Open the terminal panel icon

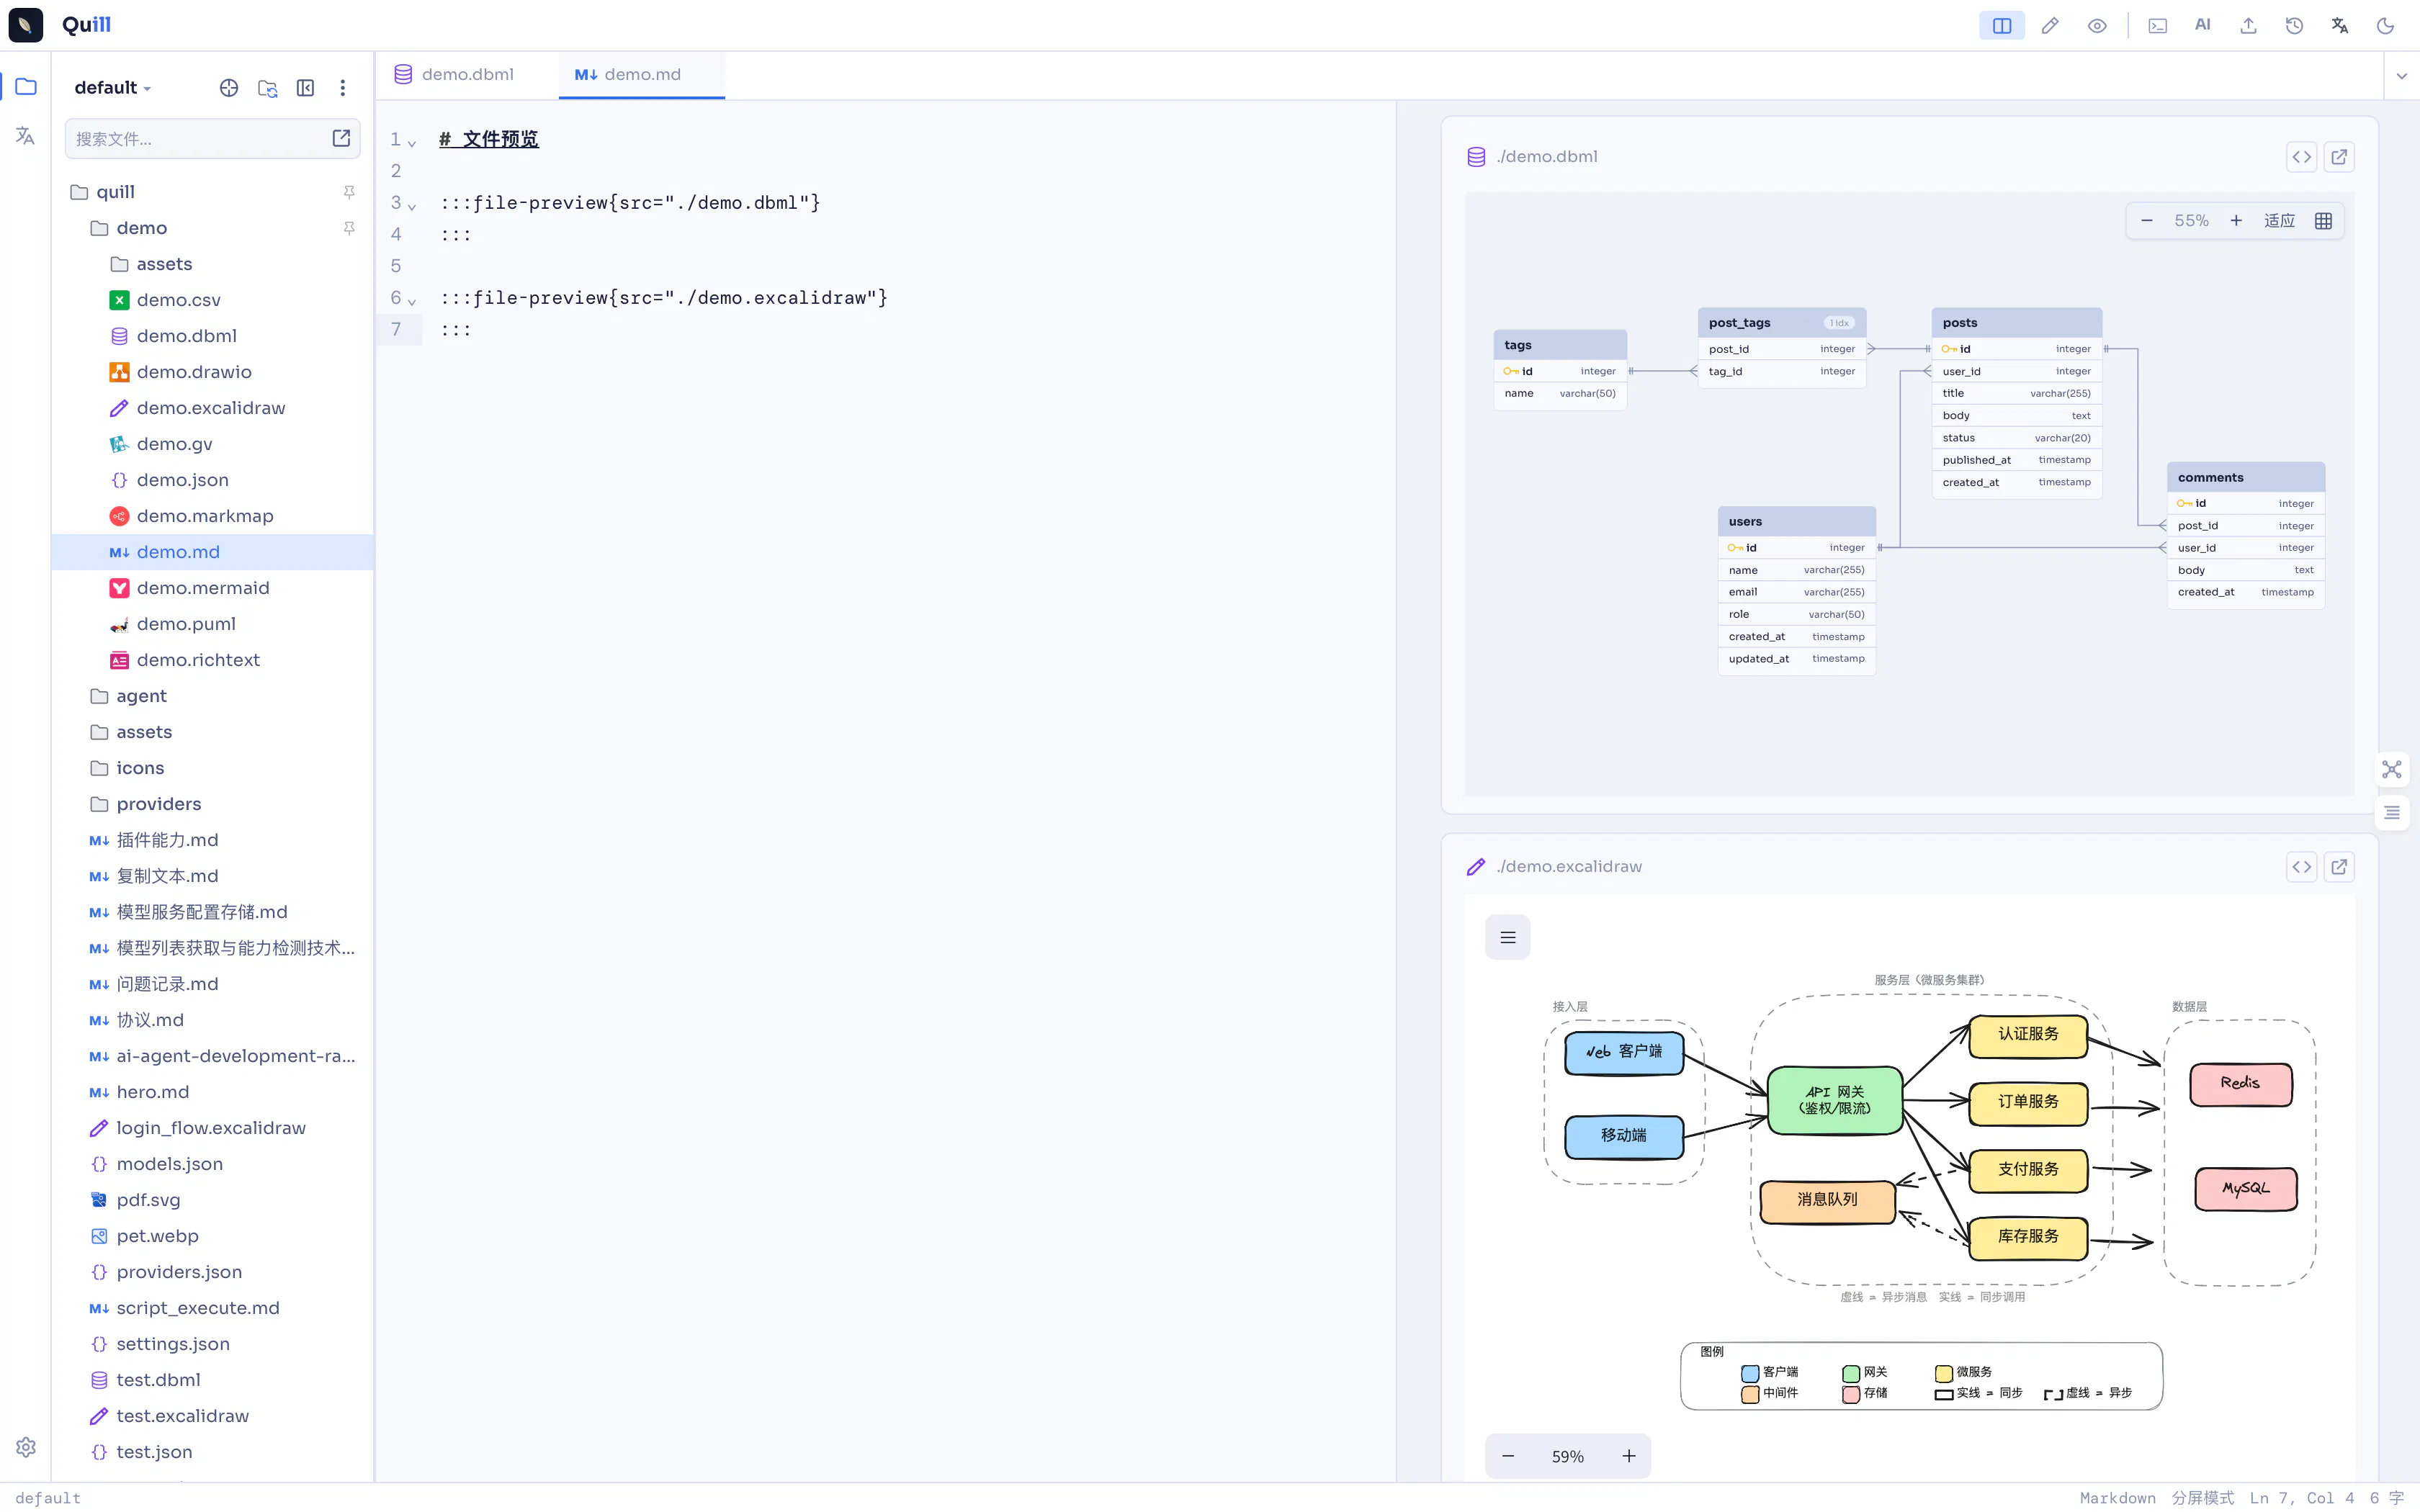[2157, 26]
